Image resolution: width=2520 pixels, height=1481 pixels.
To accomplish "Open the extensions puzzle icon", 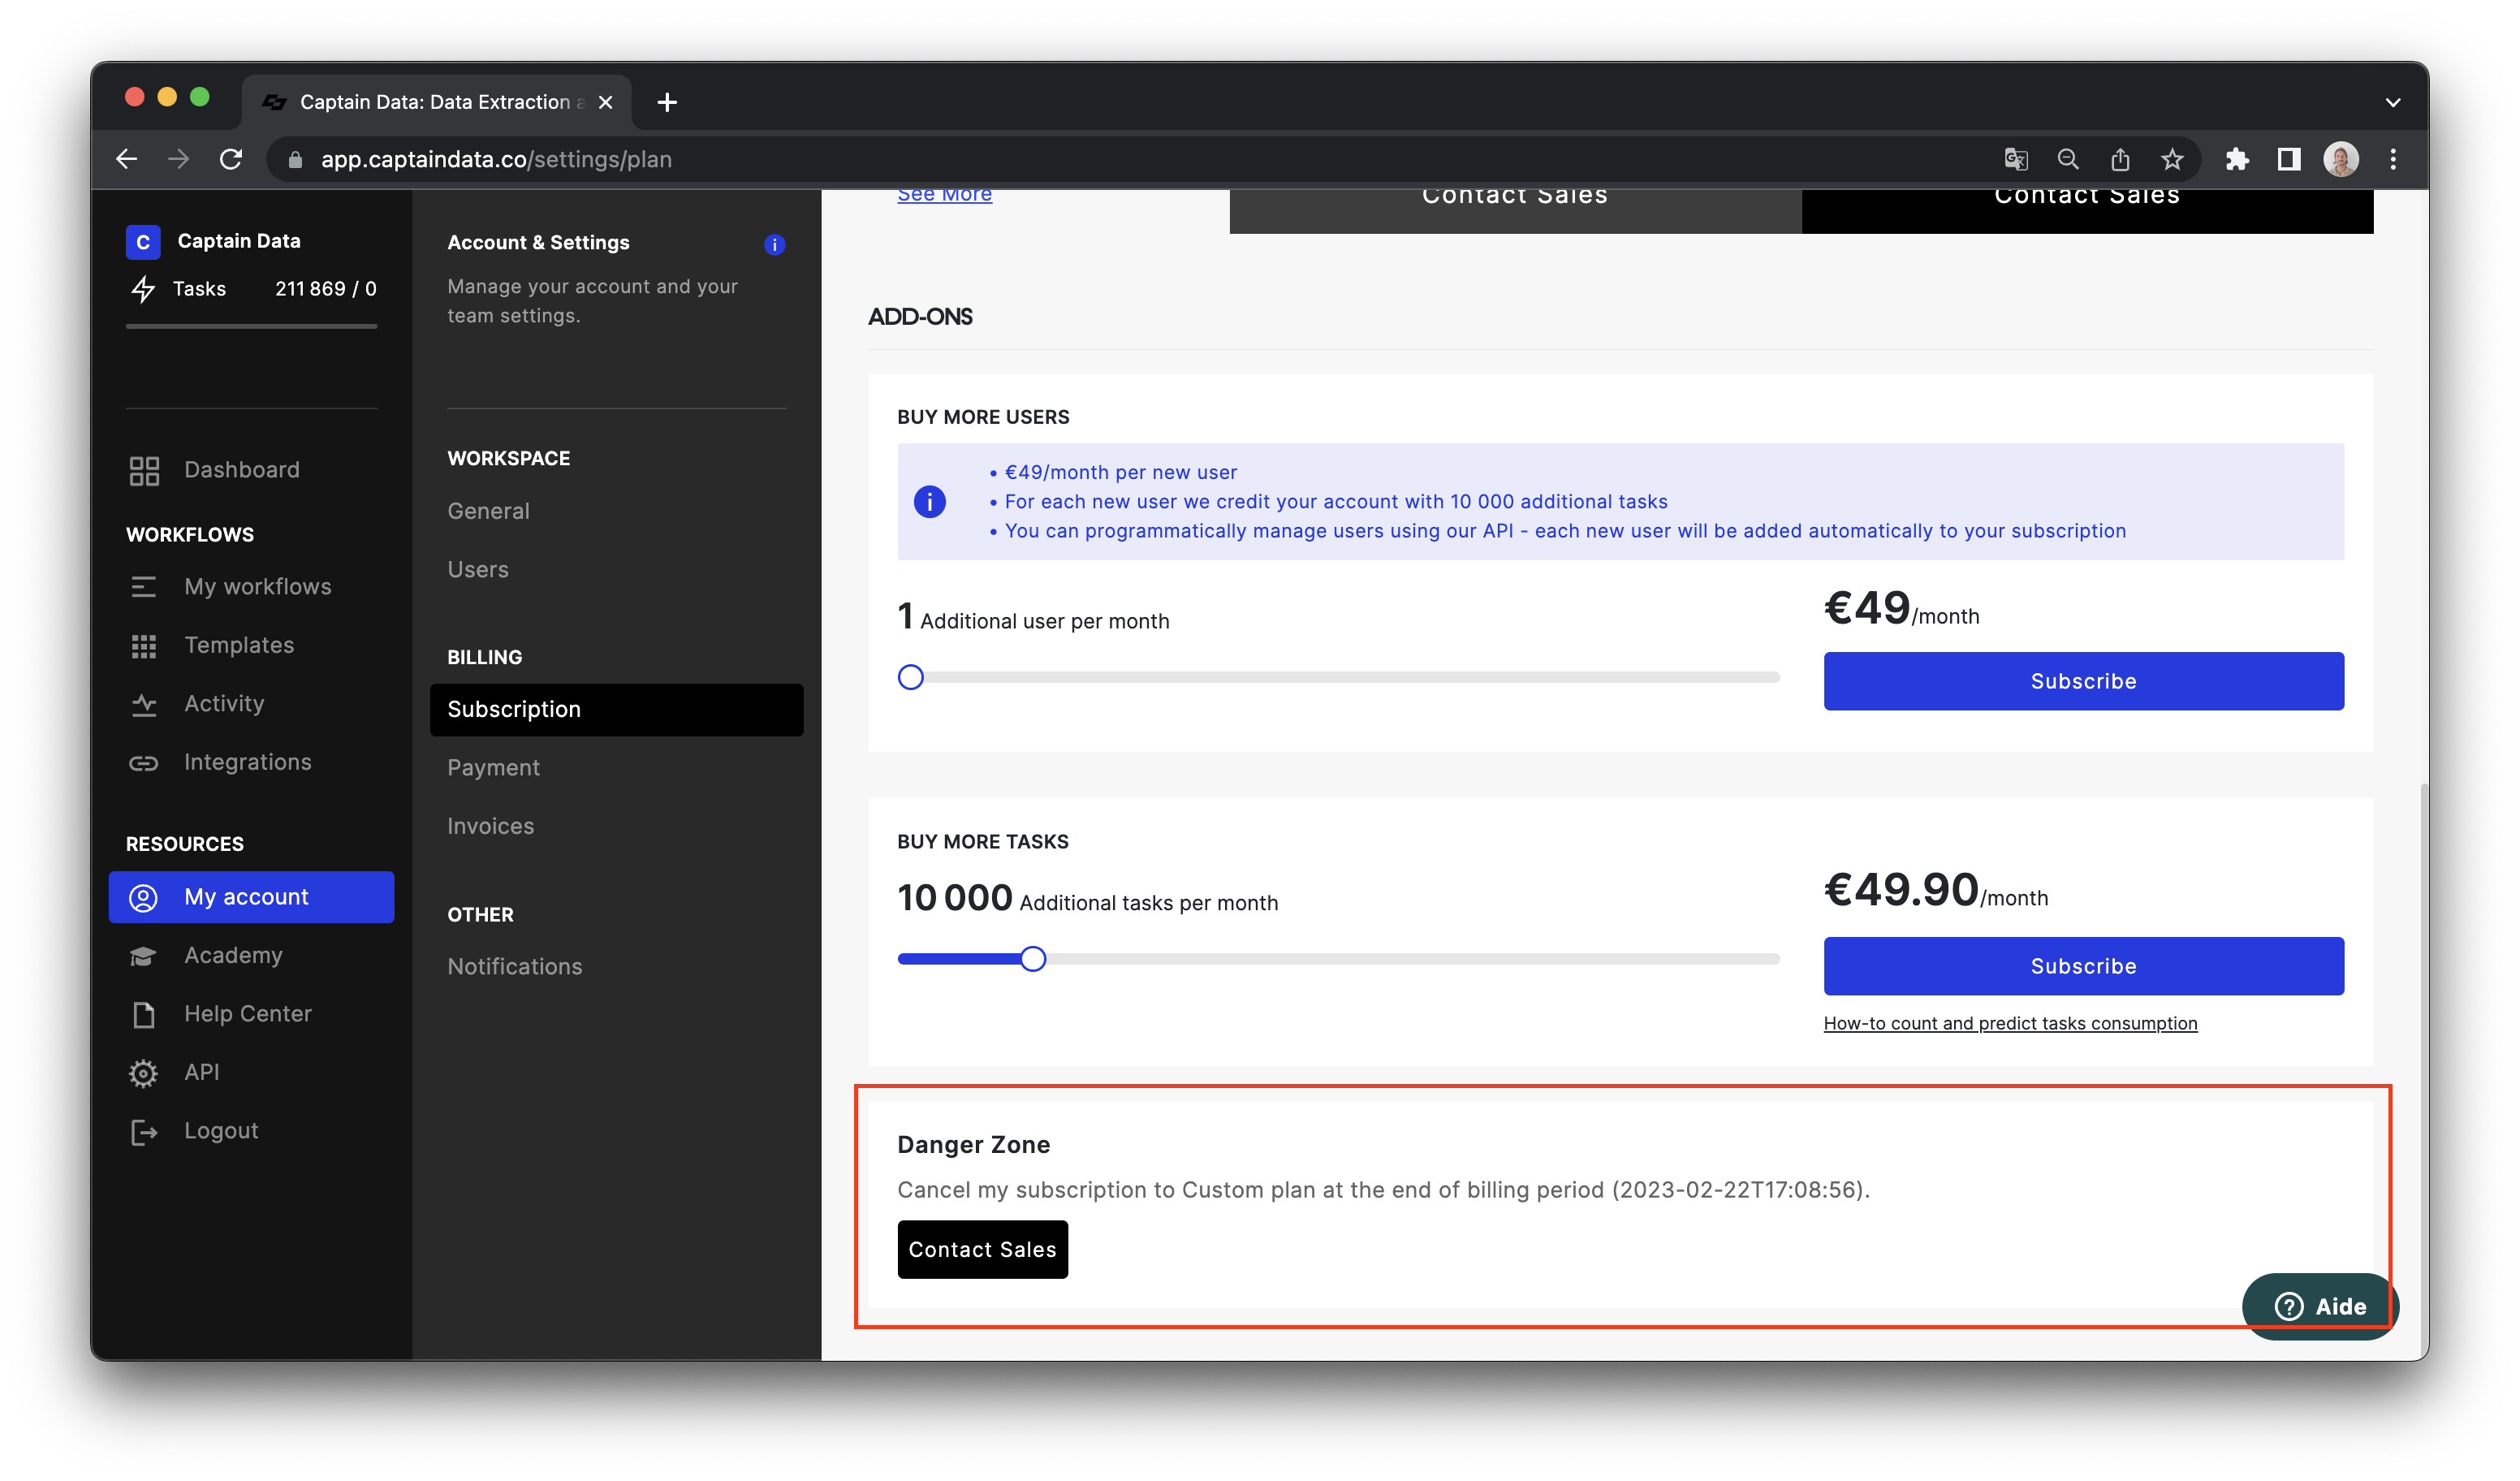I will pyautogui.click(x=2237, y=159).
